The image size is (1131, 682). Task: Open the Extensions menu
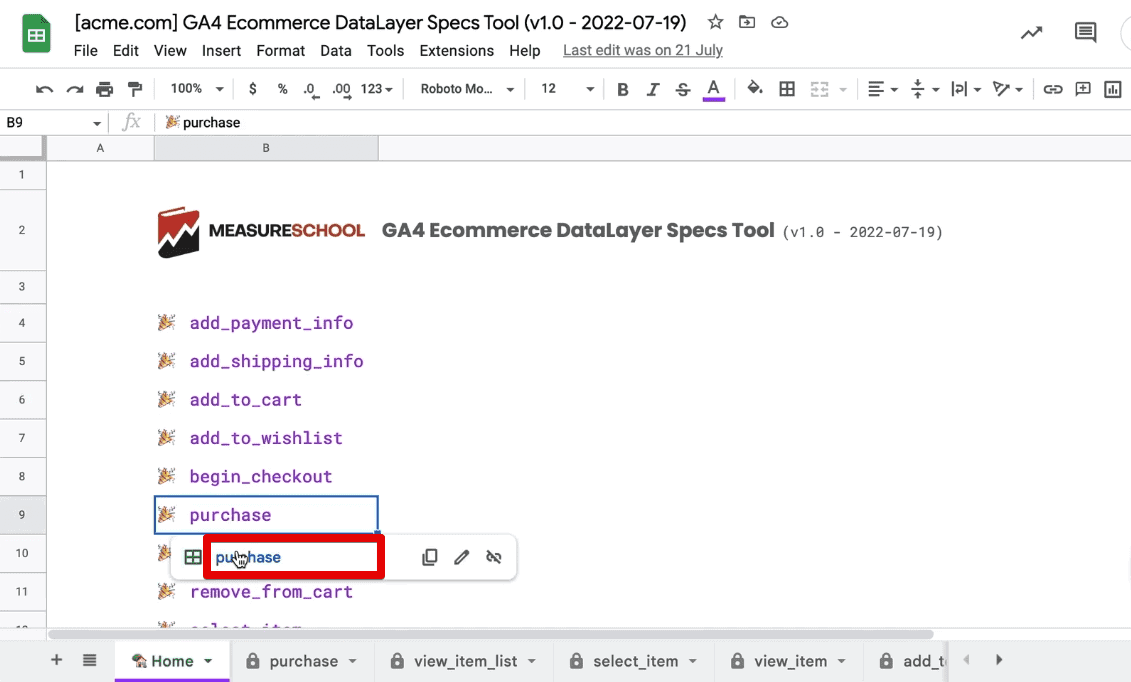456,50
